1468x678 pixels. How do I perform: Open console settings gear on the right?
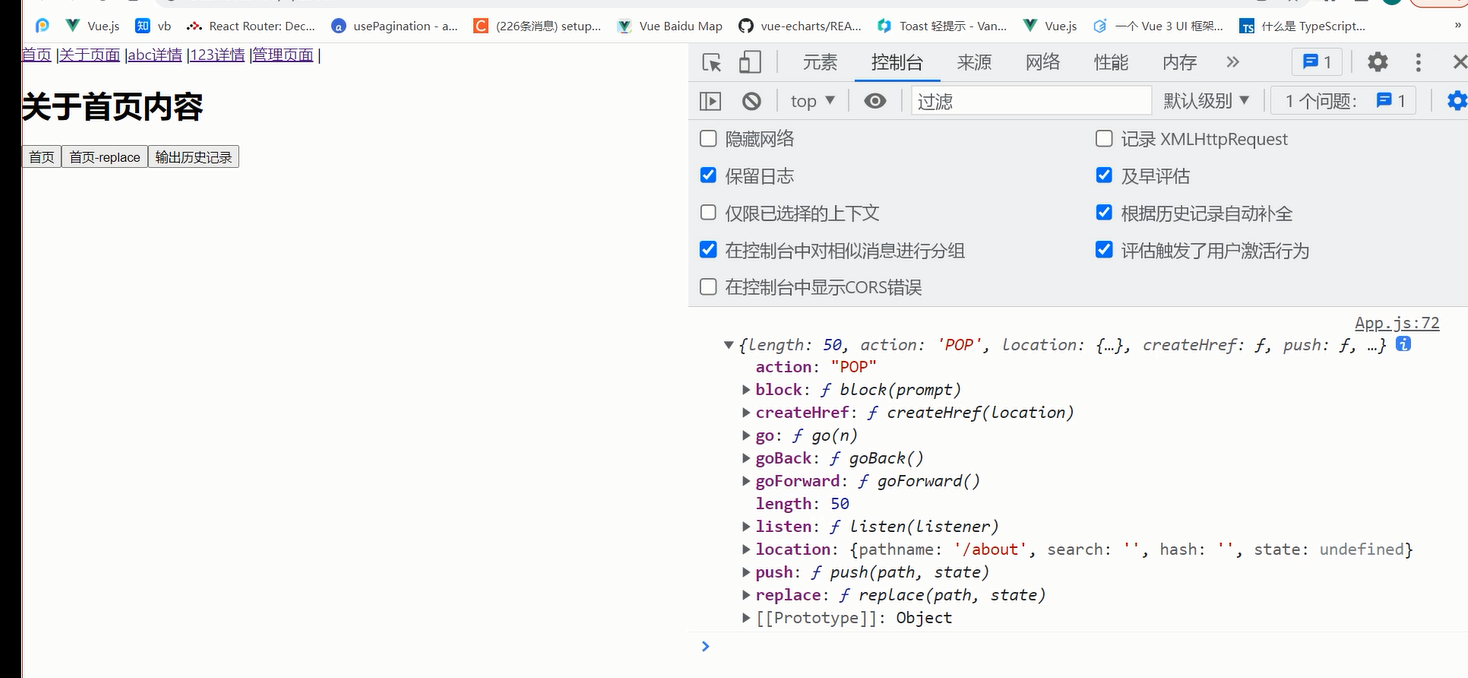tap(1457, 99)
